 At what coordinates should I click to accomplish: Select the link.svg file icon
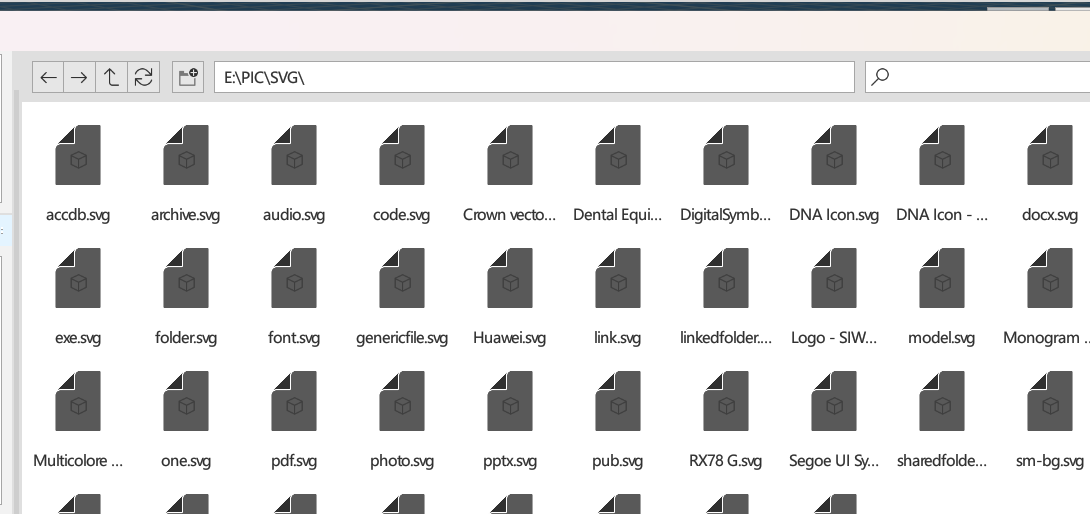click(x=618, y=278)
